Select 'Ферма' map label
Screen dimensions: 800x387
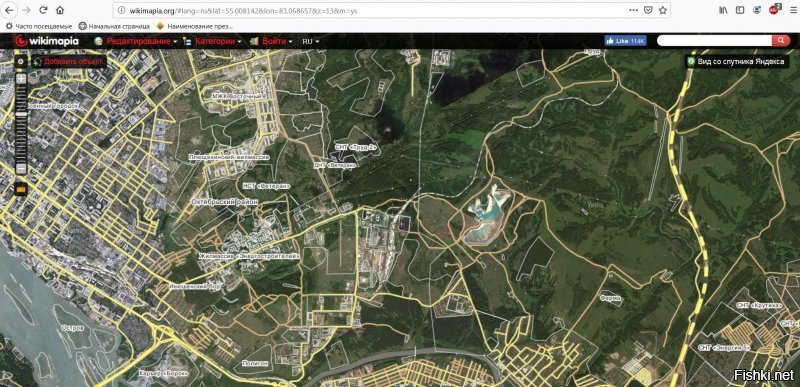point(611,298)
